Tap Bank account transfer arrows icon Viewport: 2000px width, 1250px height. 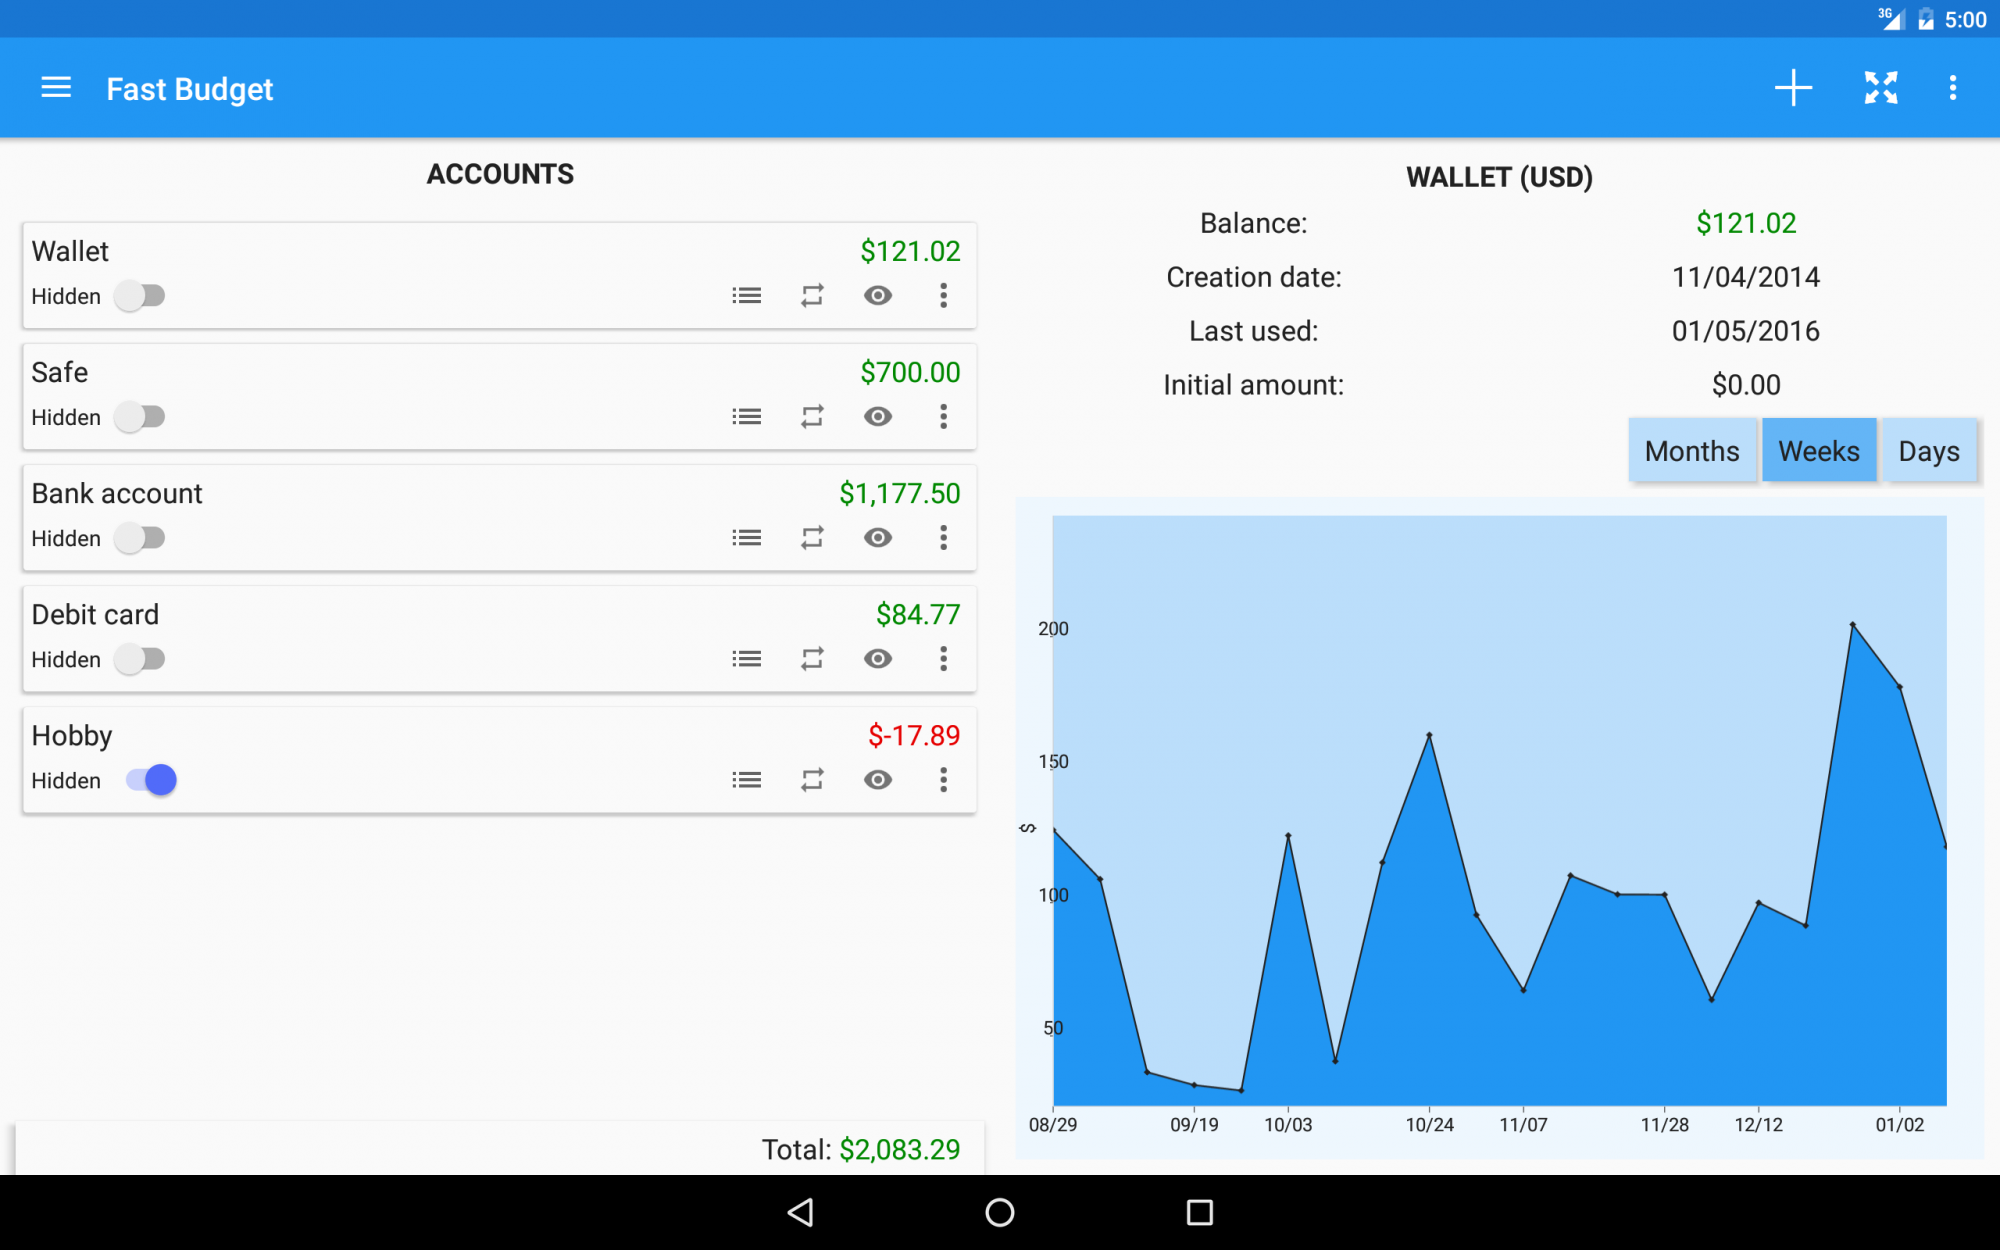coord(812,538)
